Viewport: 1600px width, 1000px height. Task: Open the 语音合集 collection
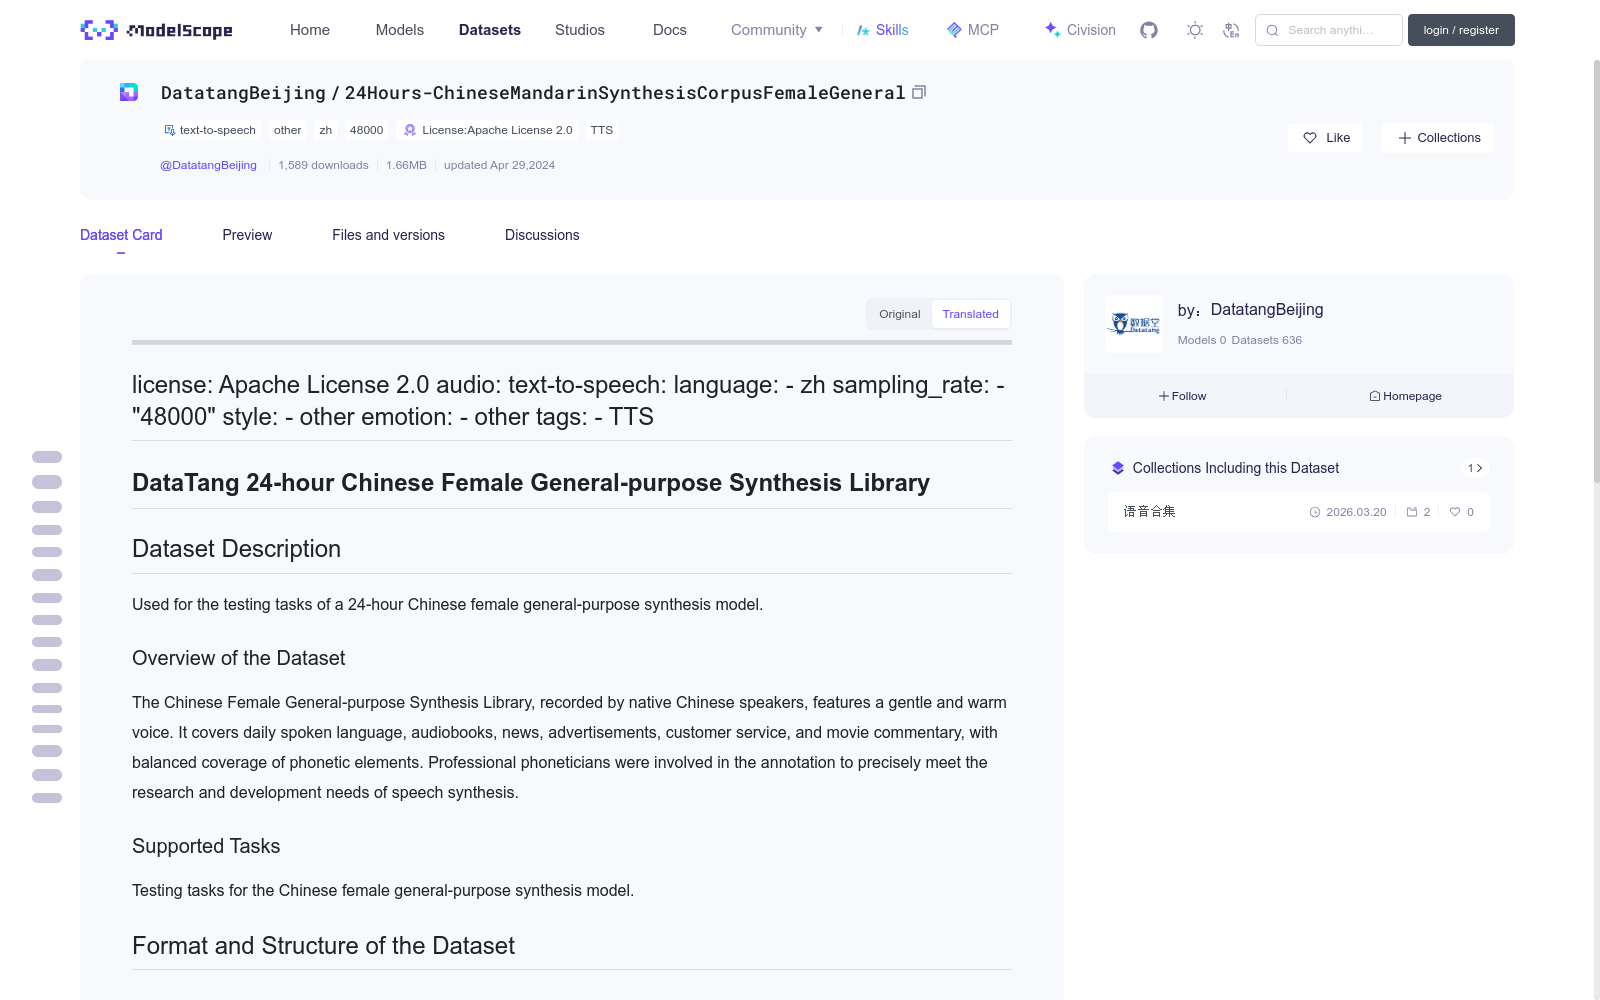pyautogui.click(x=1298, y=512)
